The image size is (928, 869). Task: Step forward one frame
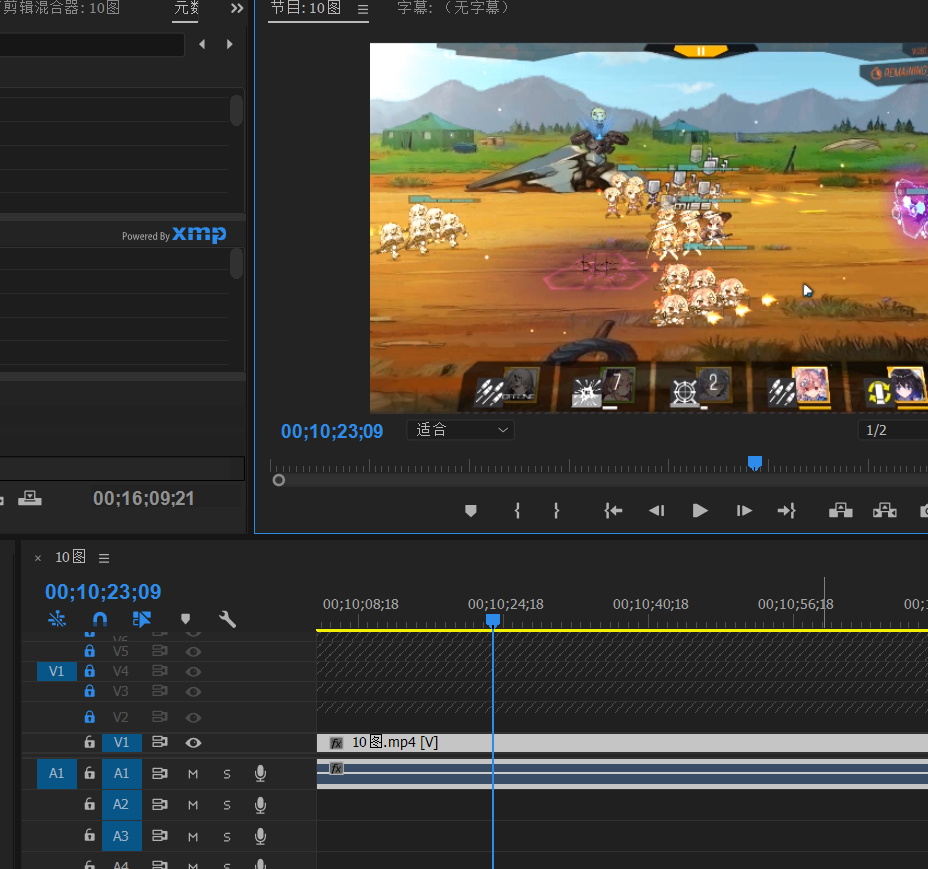pyautogui.click(x=743, y=510)
